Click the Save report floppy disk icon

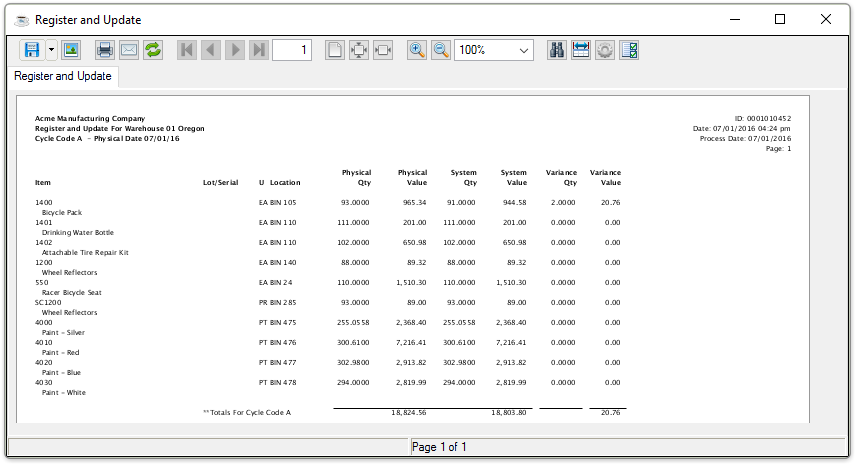pyautogui.click(x=32, y=50)
